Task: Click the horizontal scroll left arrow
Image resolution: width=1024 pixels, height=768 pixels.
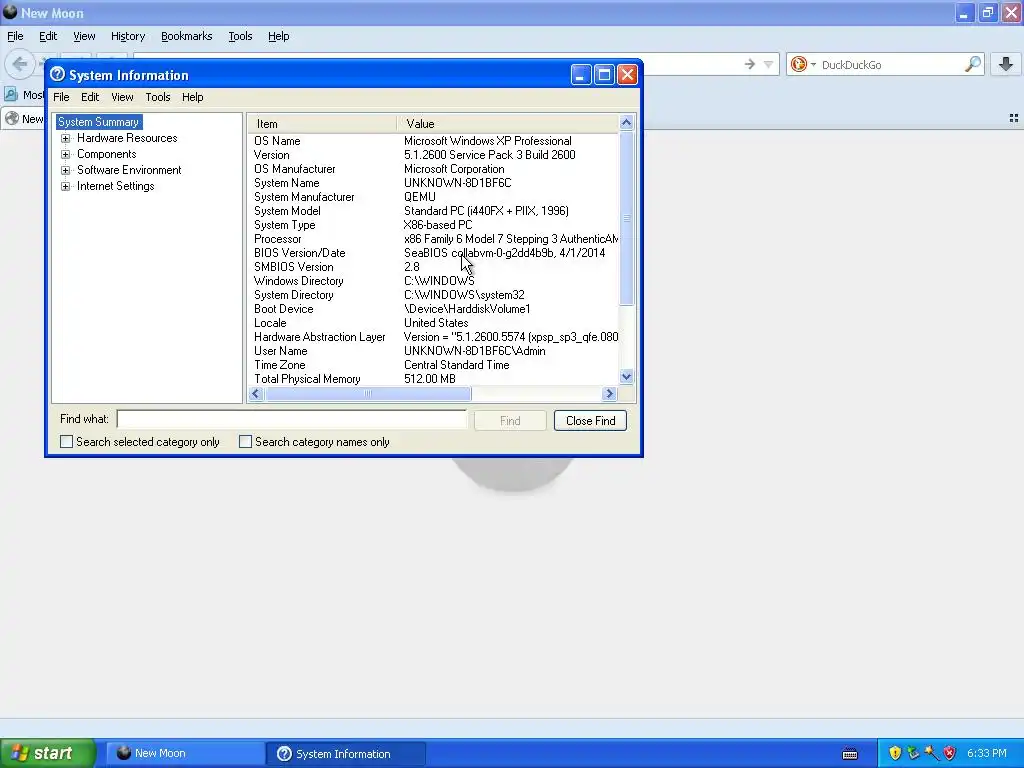Action: (256, 393)
